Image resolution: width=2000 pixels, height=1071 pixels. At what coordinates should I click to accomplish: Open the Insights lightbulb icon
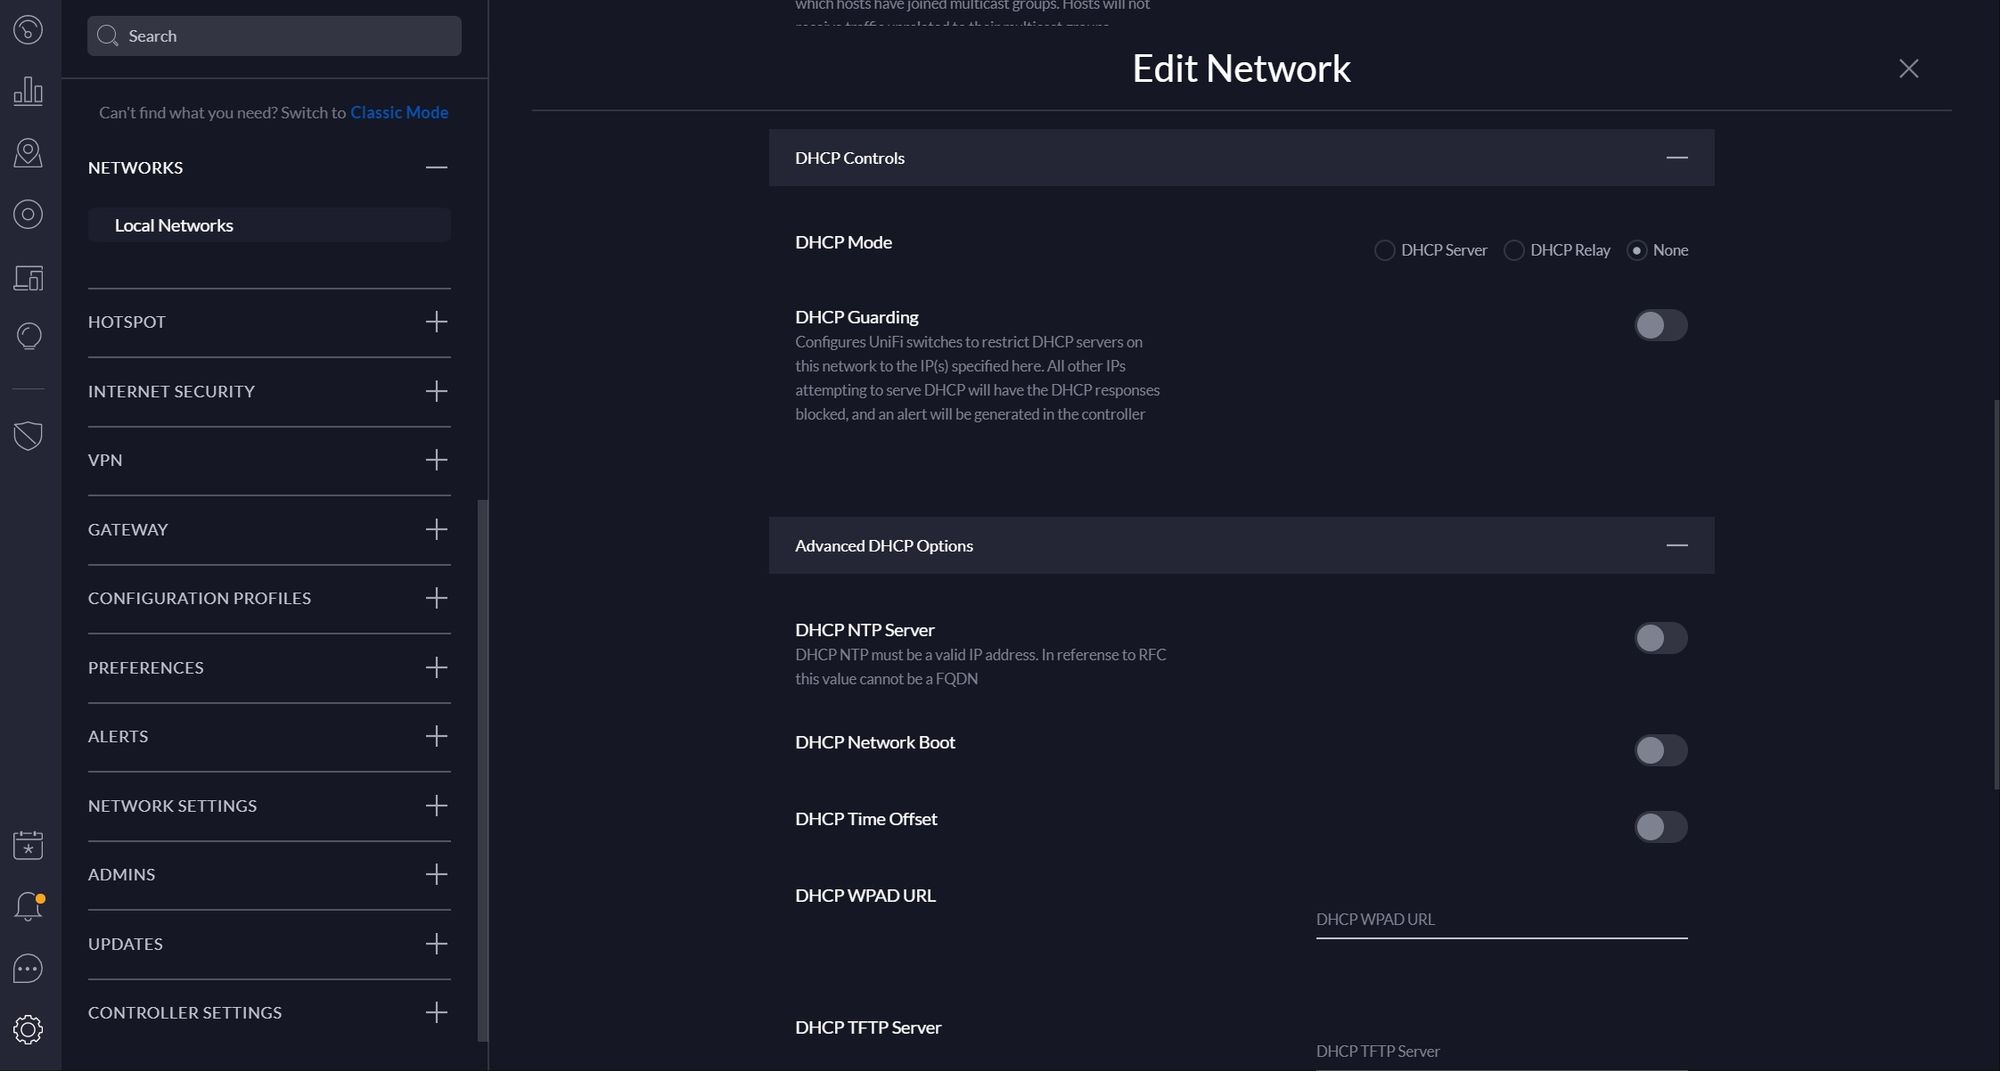coord(28,337)
